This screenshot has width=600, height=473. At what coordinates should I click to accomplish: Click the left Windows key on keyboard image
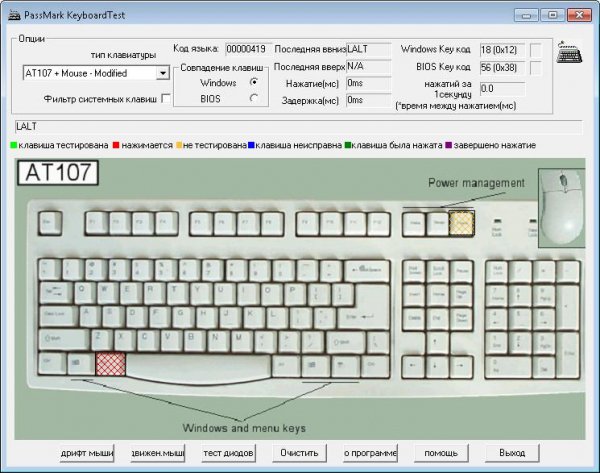click(81, 364)
